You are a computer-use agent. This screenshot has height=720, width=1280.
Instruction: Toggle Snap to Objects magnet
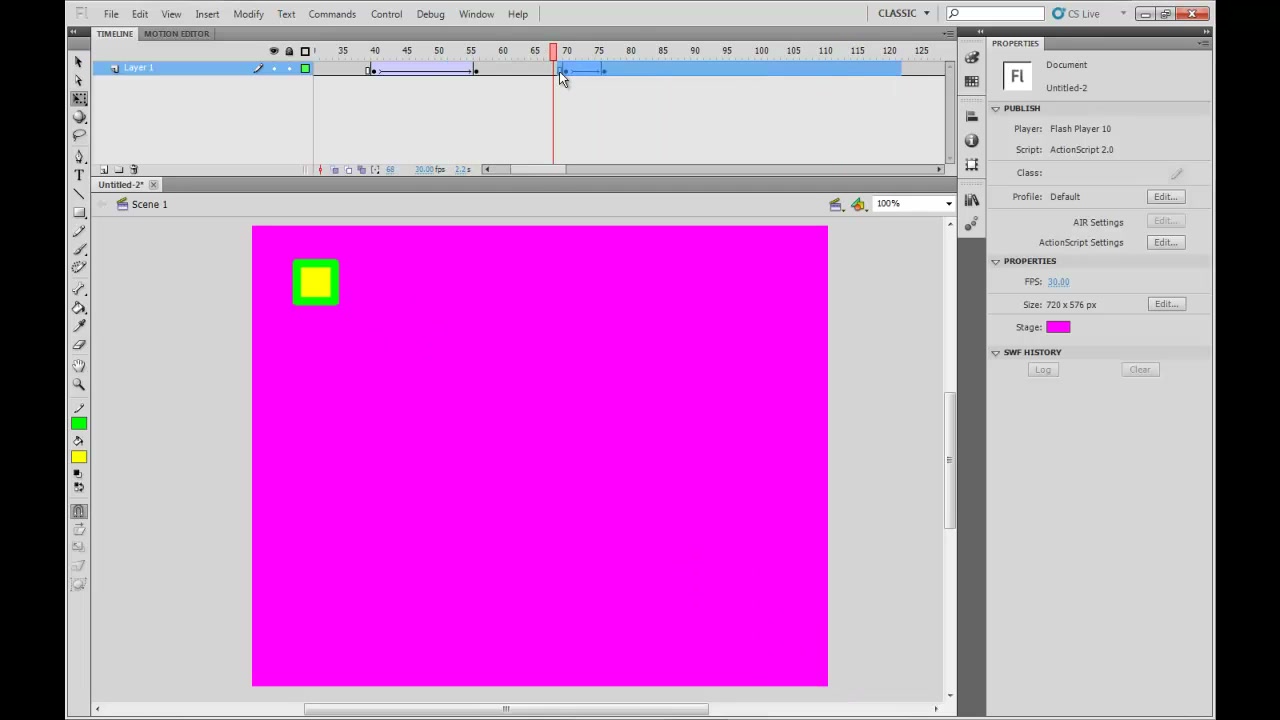point(79,511)
